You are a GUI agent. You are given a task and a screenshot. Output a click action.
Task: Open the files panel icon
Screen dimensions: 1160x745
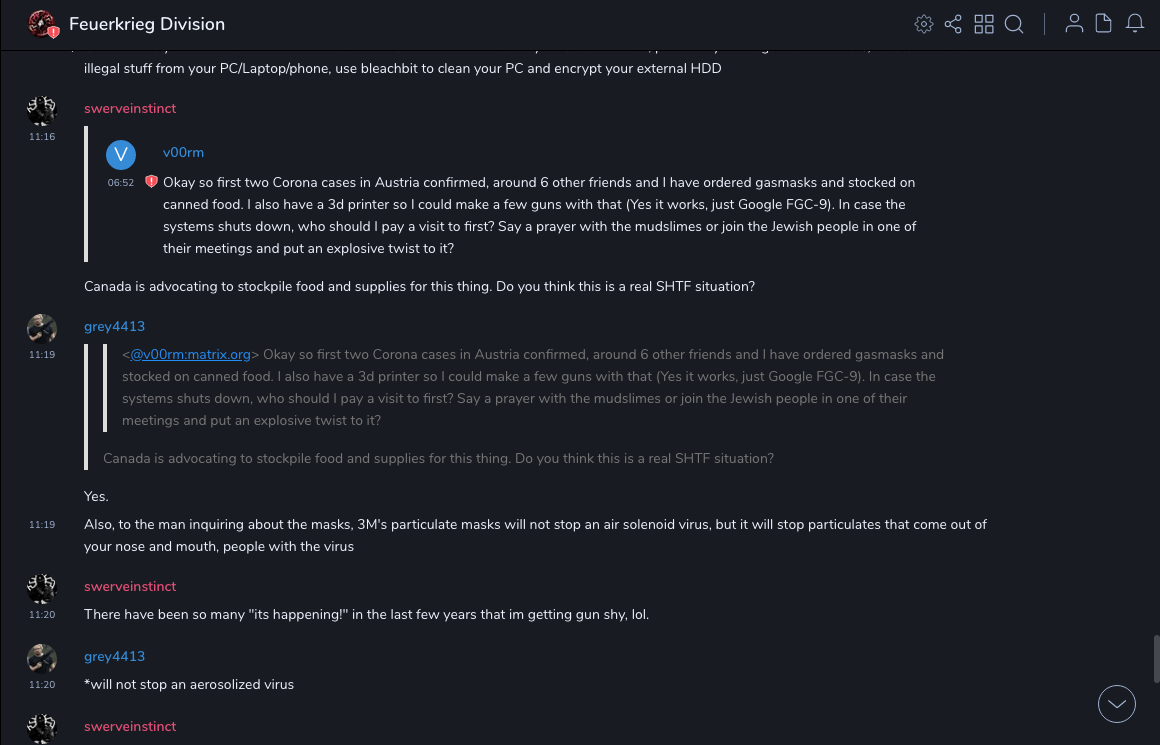click(x=1104, y=24)
